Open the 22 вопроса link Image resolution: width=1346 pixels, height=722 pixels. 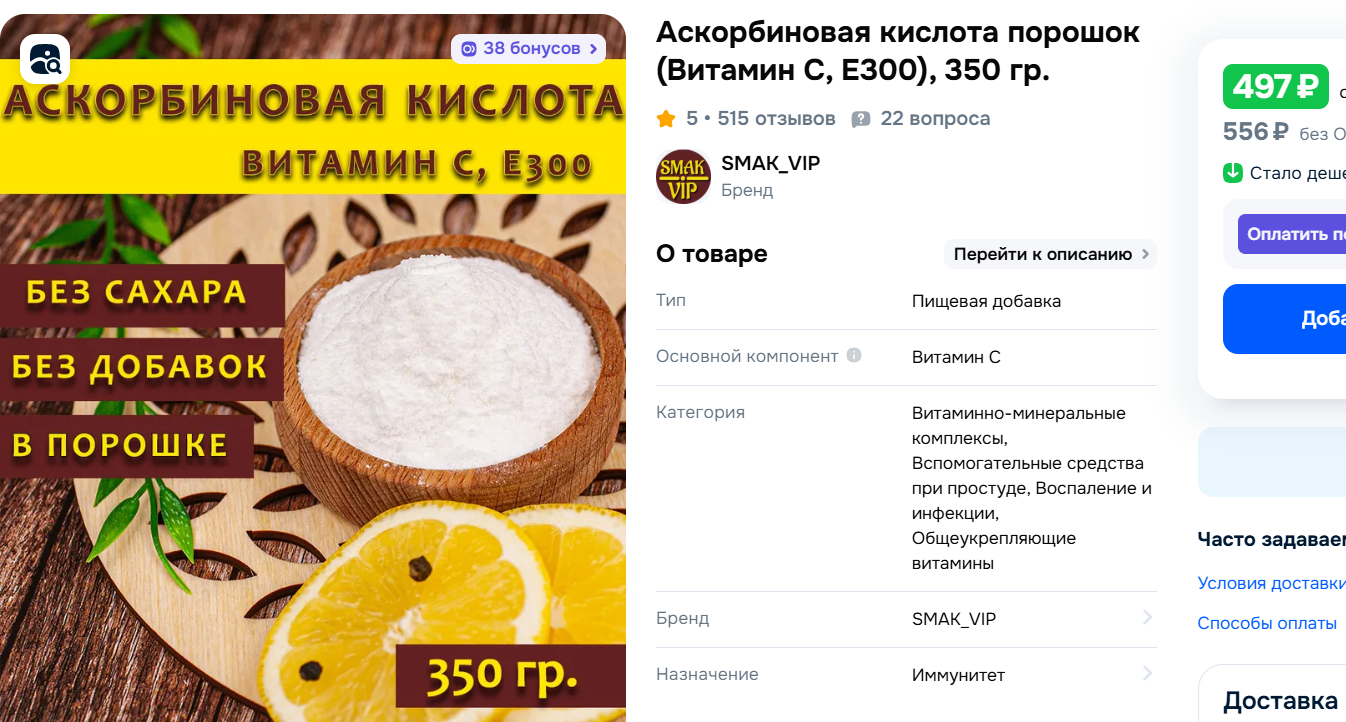(x=935, y=119)
